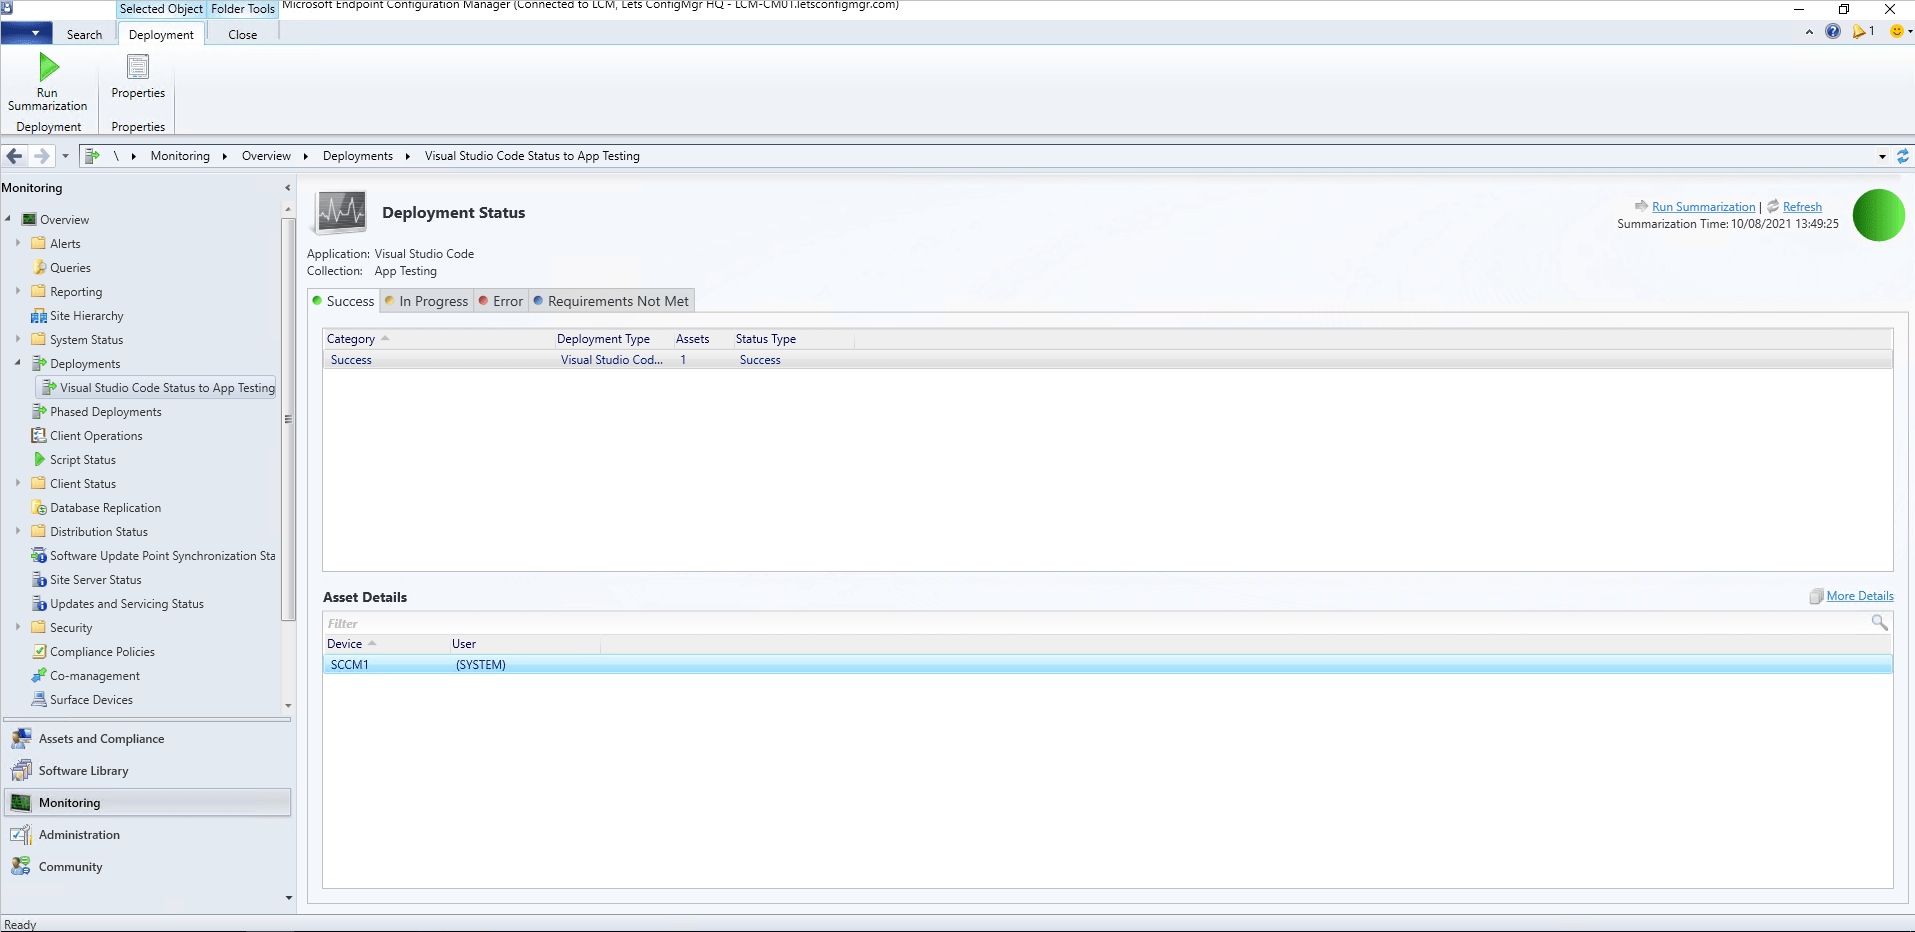
Task: Click the Database Replication icon
Action: [39, 508]
